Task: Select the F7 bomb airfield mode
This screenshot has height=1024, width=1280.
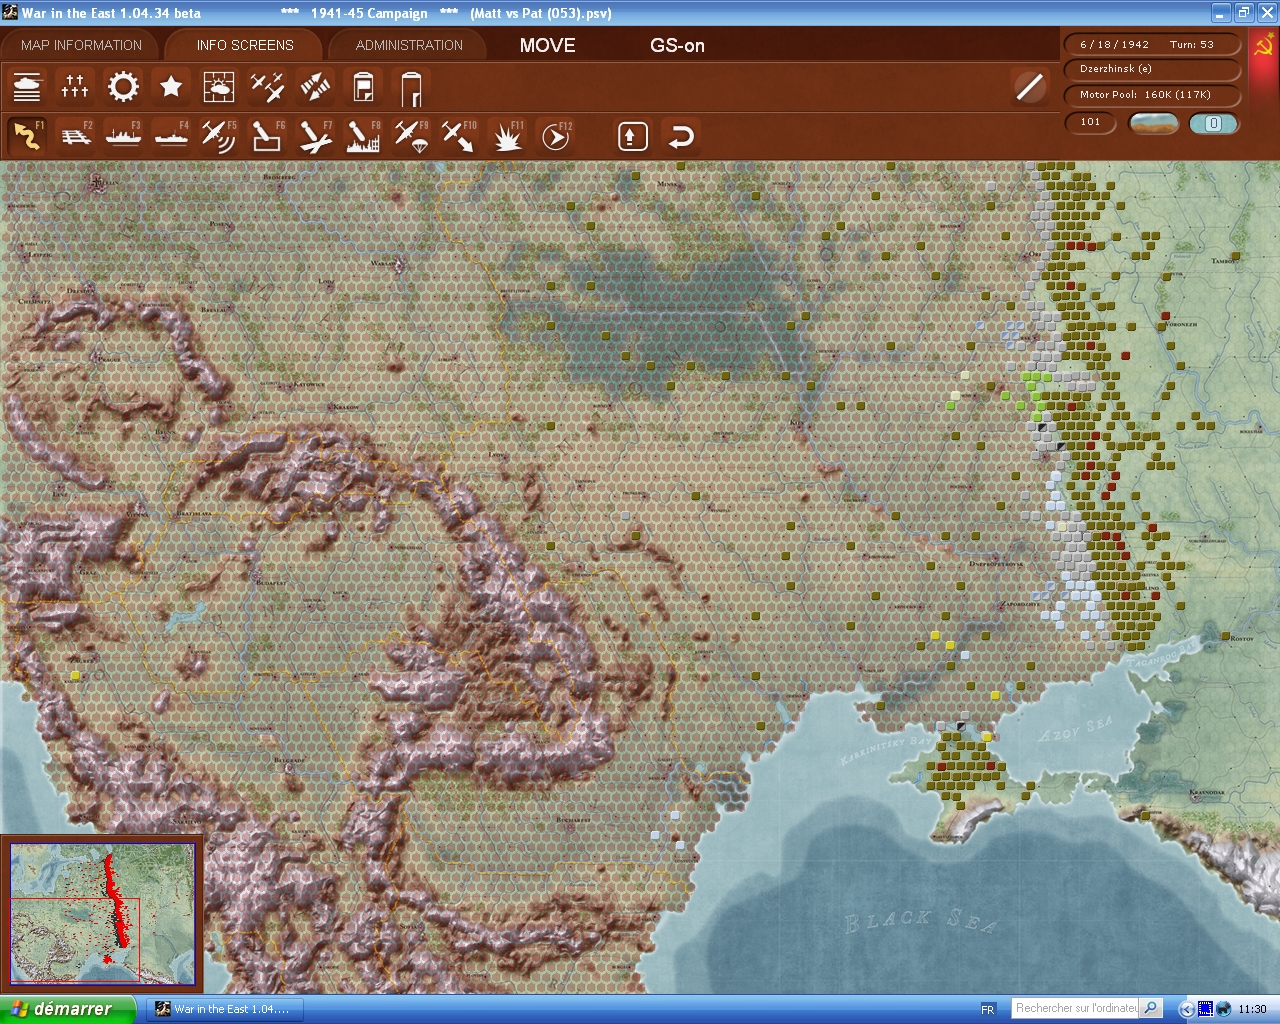Action: coord(315,136)
